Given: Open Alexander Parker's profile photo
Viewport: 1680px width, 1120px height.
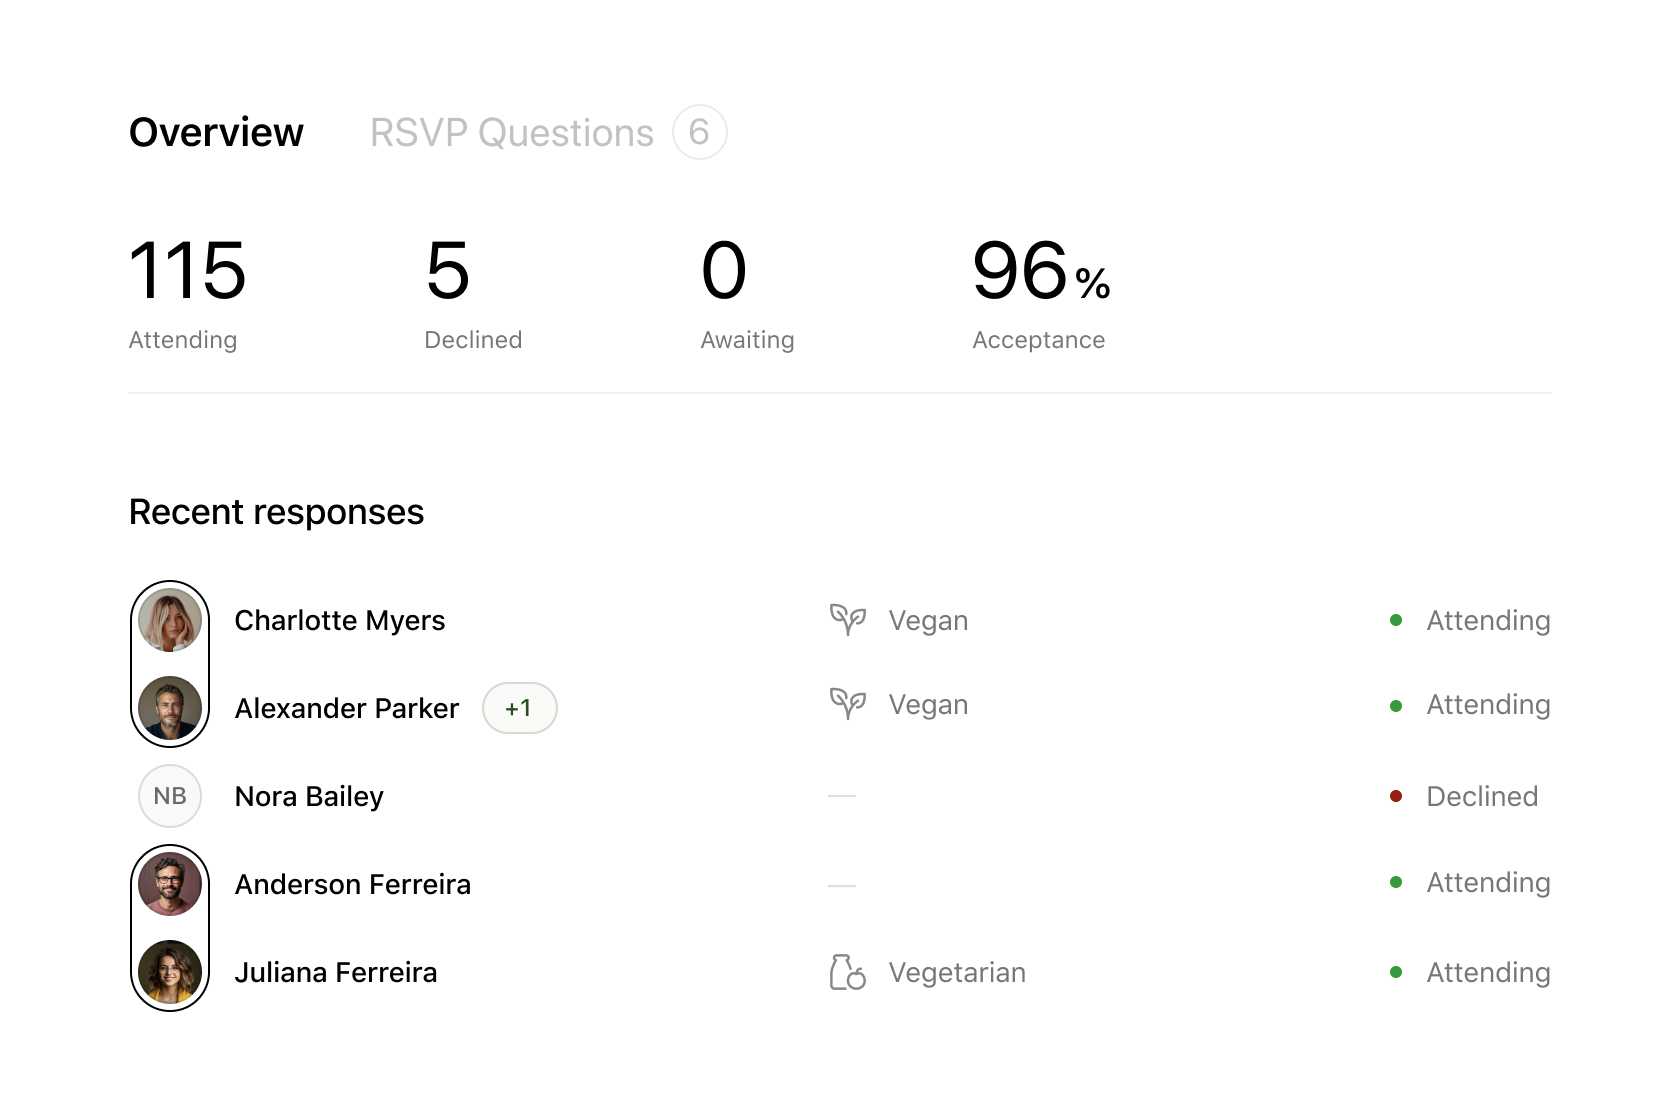Looking at the screenshot, I should coord(170,708).
